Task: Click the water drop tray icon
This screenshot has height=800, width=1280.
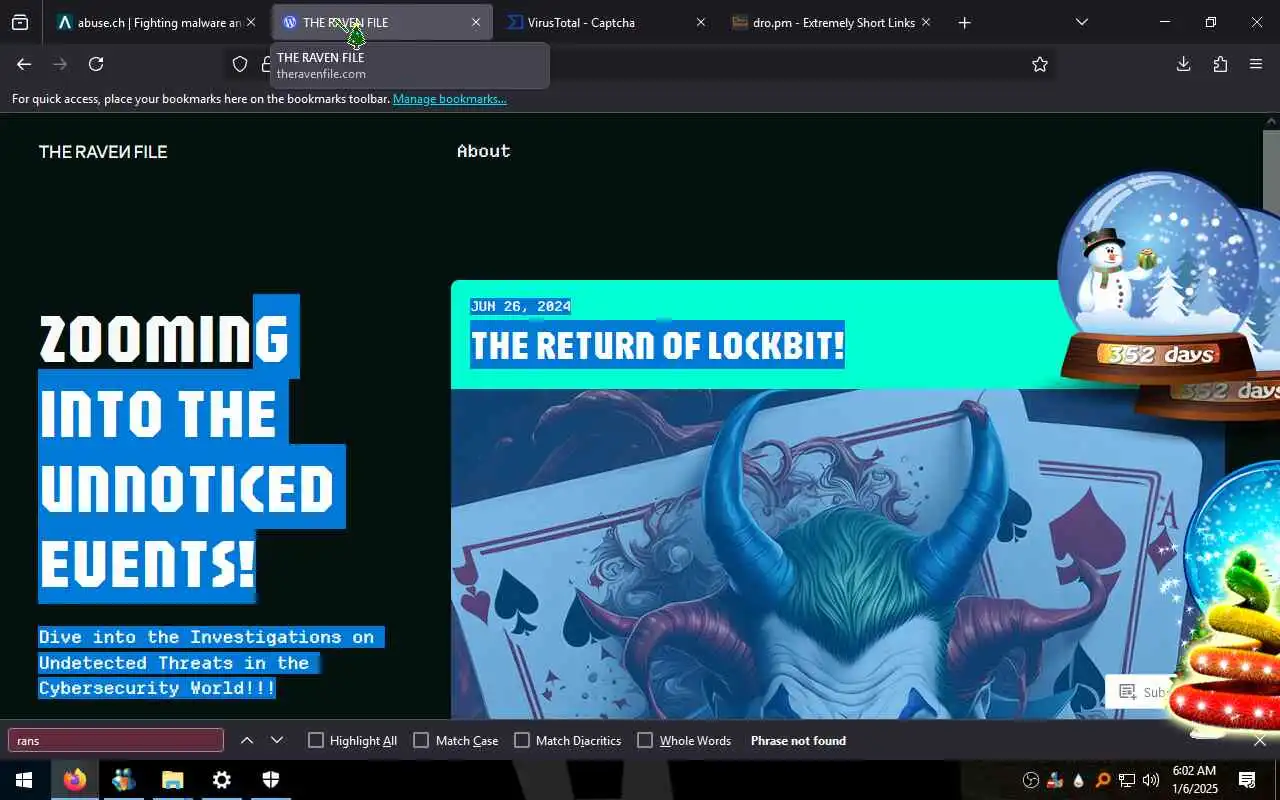Action: [1078, 780]
